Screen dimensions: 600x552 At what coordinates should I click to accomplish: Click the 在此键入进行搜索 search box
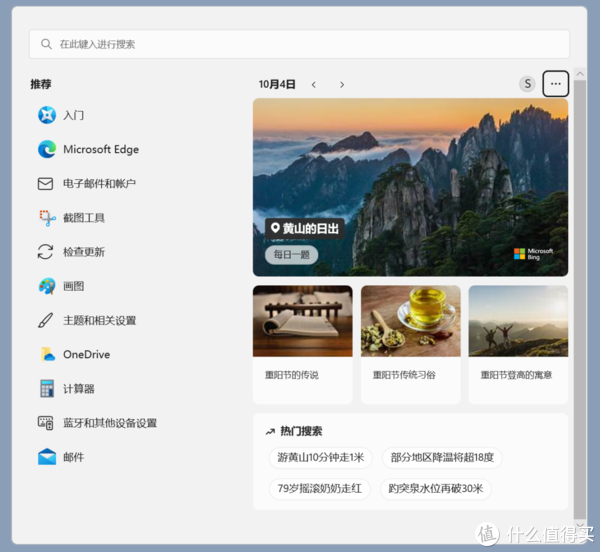tap(299, 44)
